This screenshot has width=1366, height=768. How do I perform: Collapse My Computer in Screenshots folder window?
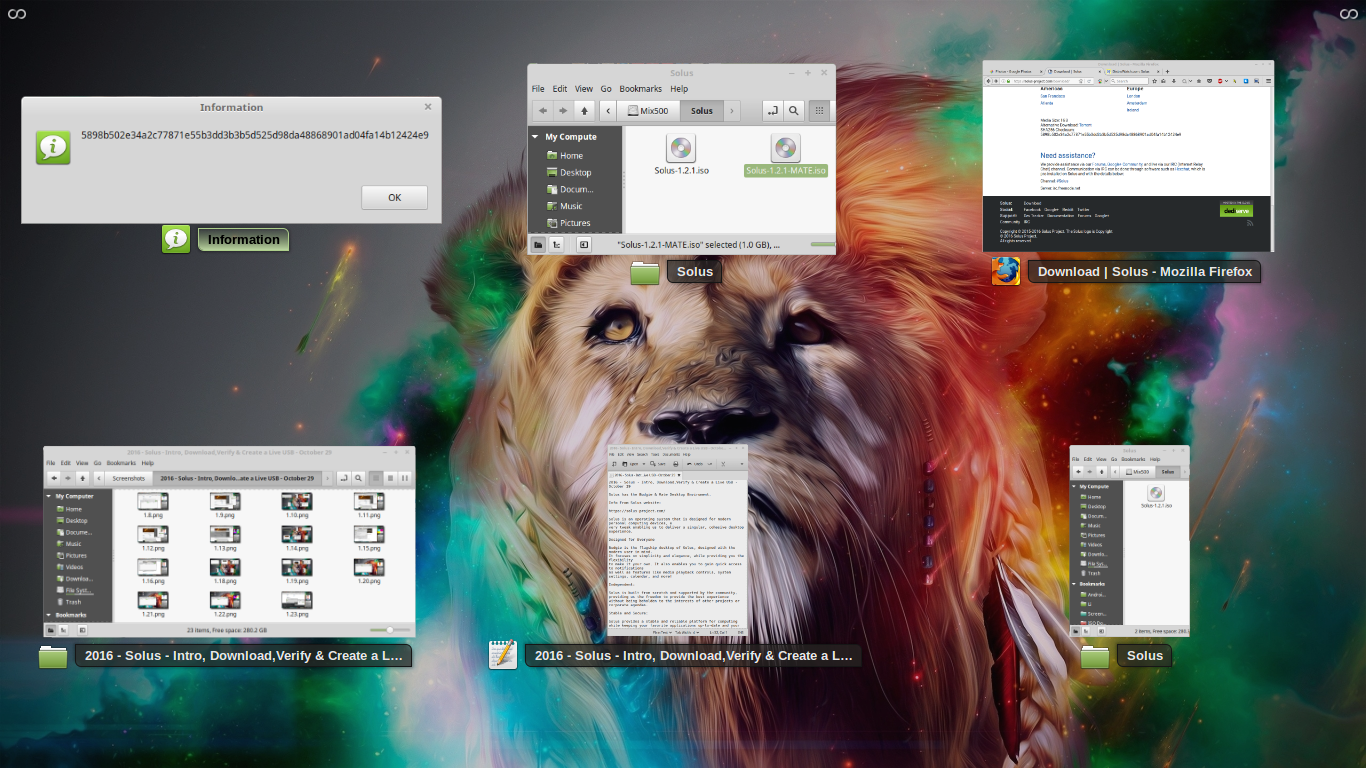(48, 496)
